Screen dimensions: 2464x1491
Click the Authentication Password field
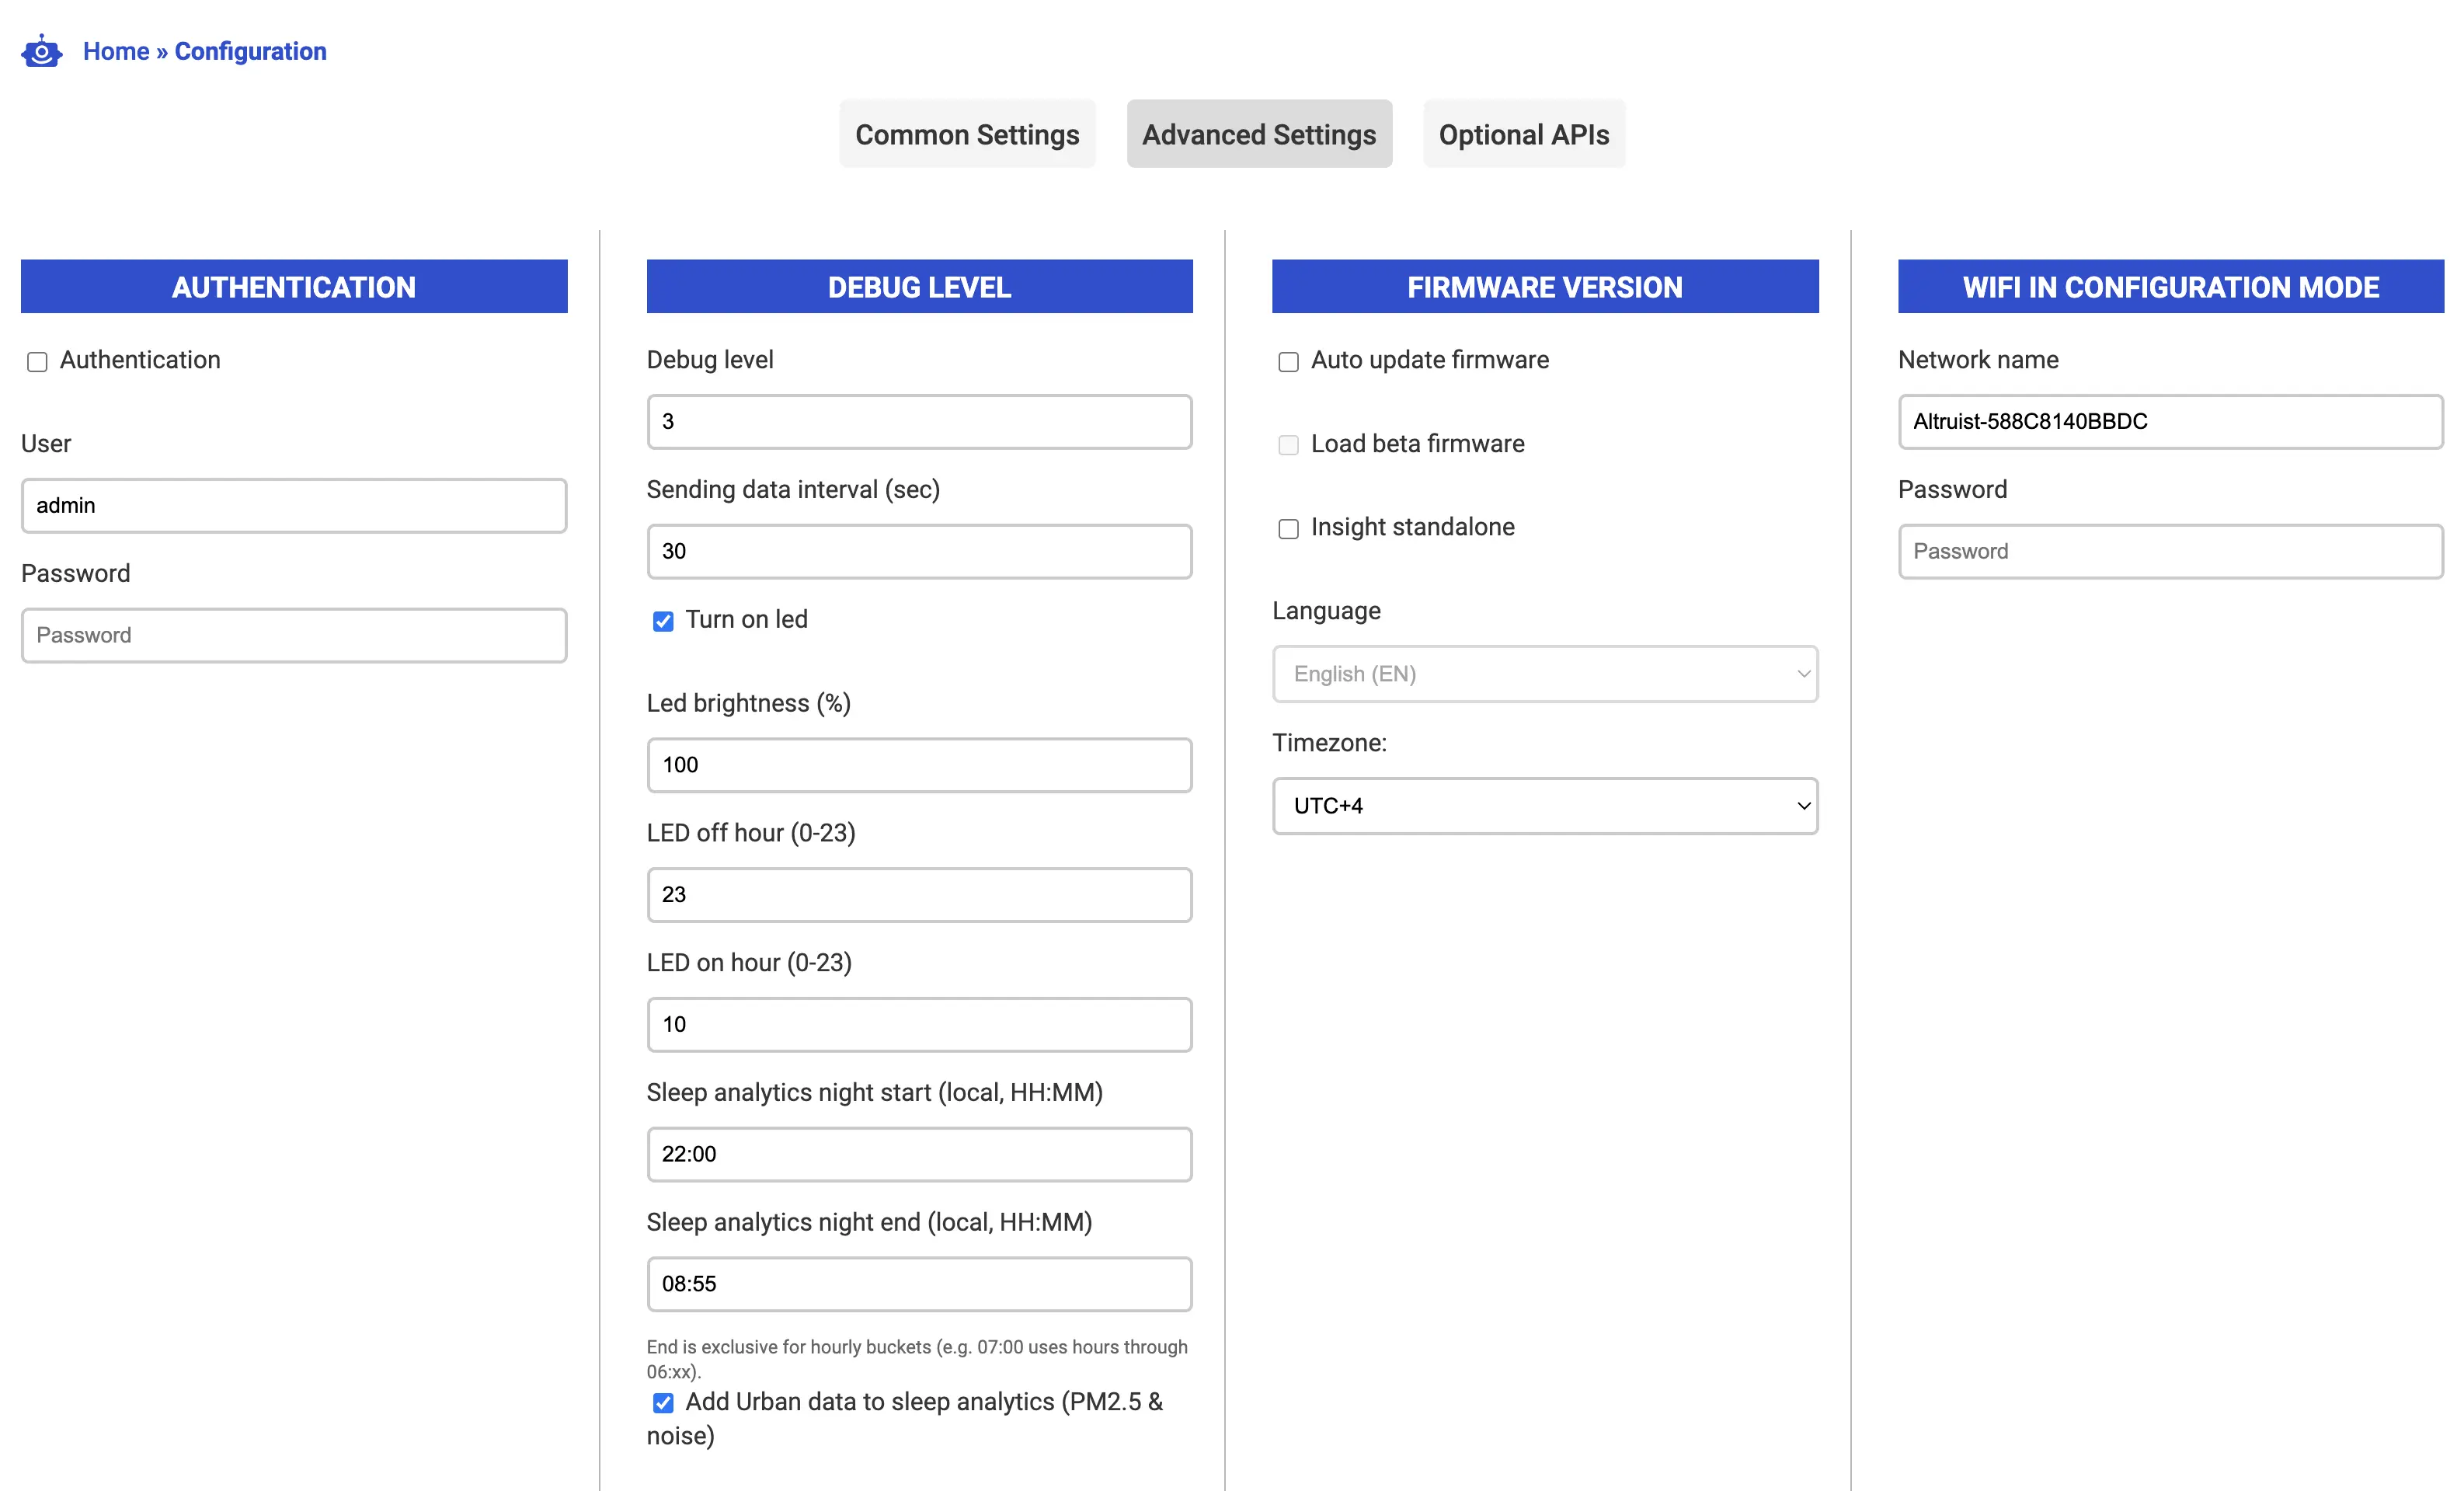294,635
